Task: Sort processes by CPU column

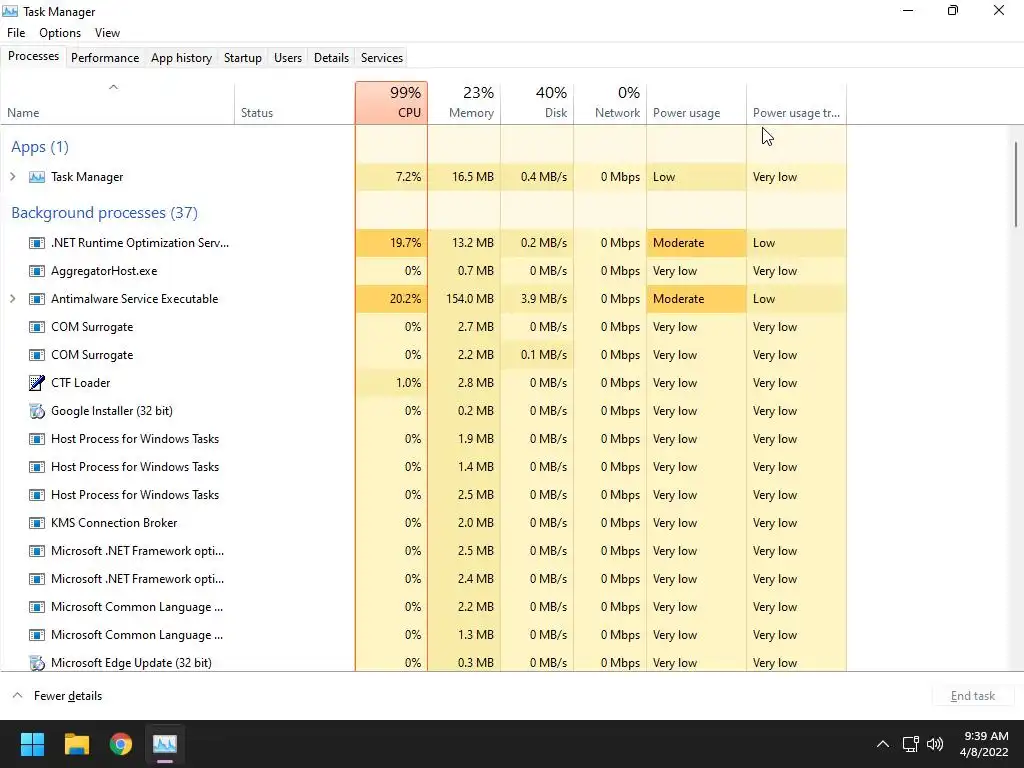Action: [x=392, y=103]
